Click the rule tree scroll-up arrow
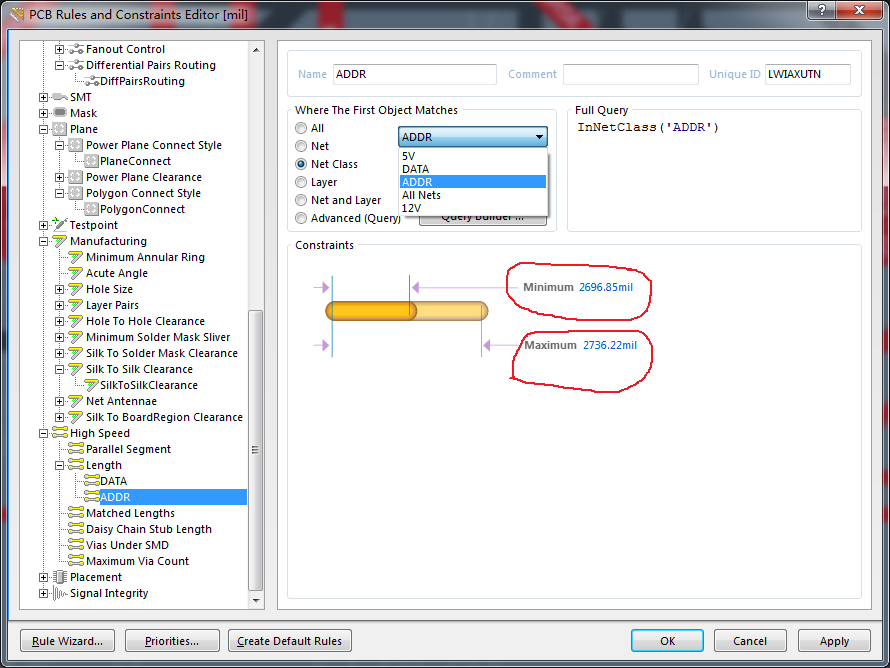Screen dimensions: 890x668 coord(256,50)
